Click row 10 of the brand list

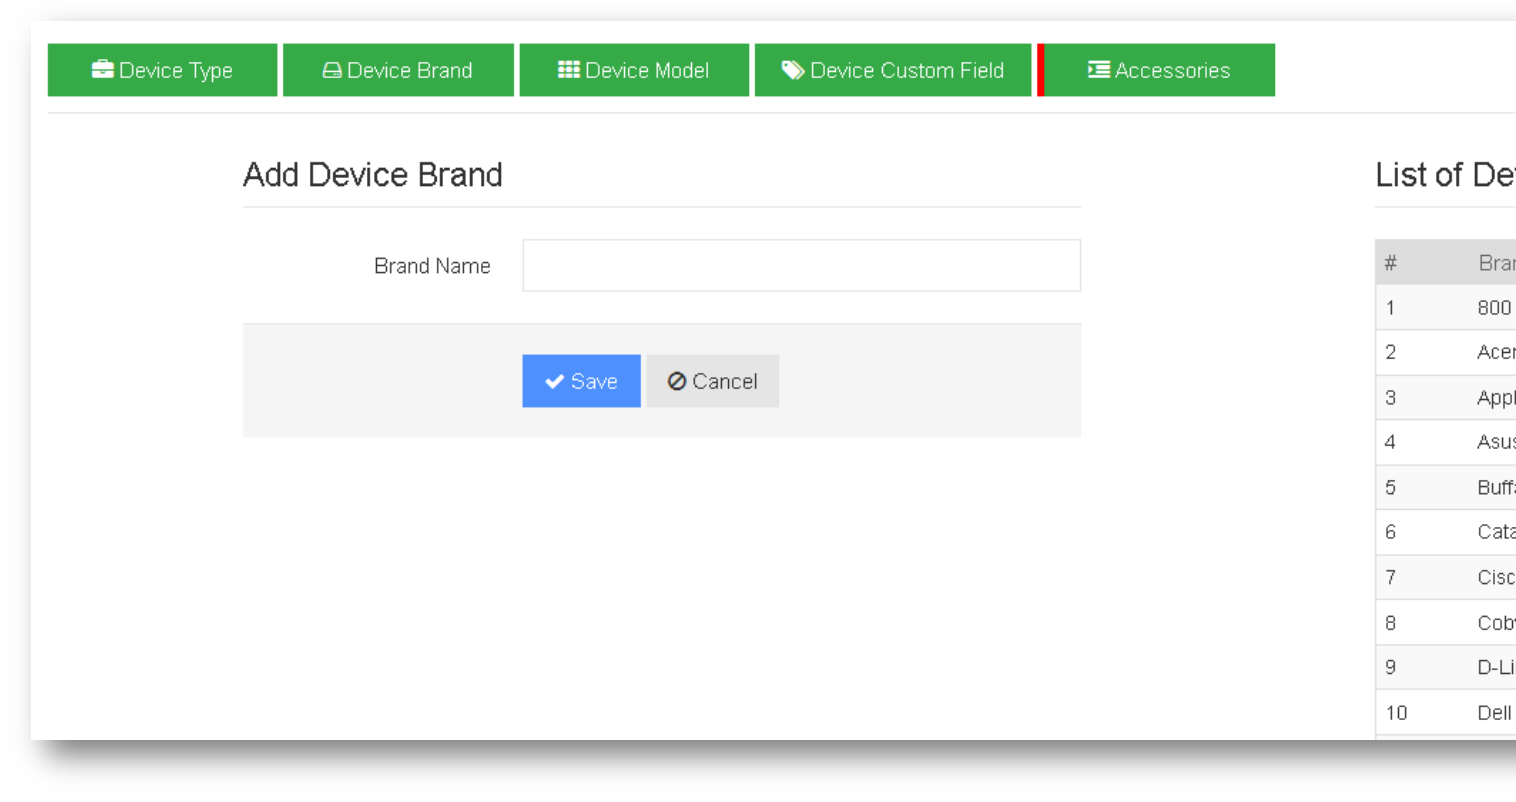click(x=1445, y=713)
